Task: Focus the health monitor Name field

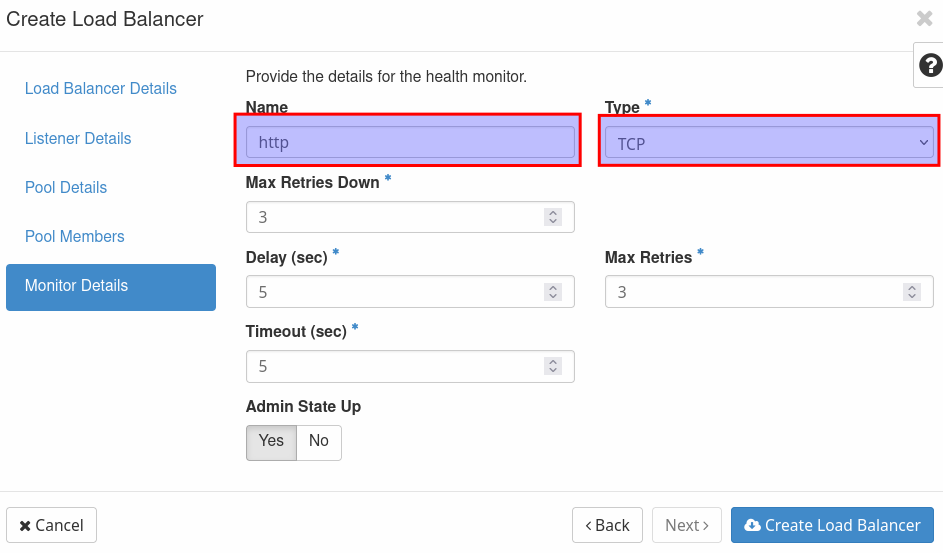Action: coord(410,142)
